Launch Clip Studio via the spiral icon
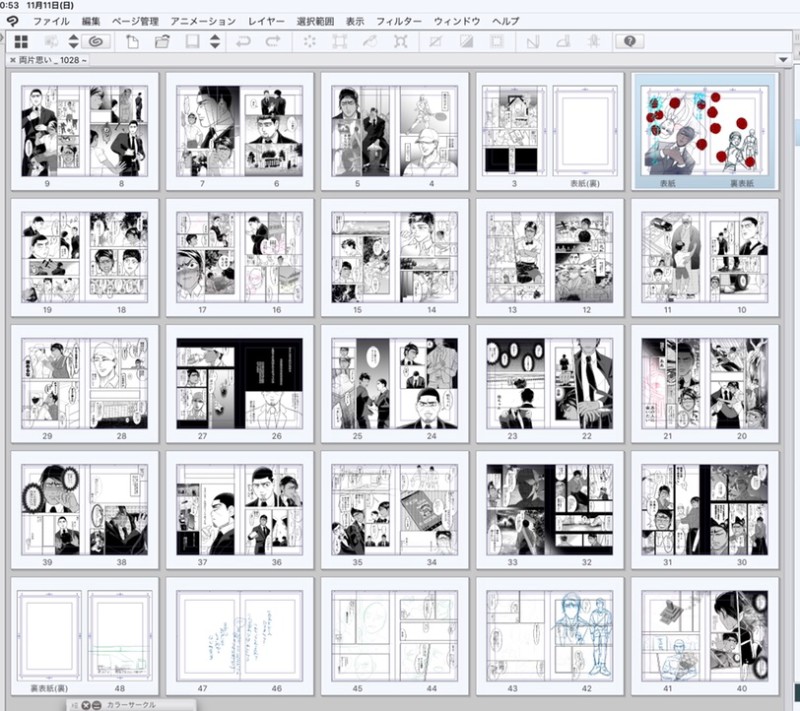 point(96,41)
